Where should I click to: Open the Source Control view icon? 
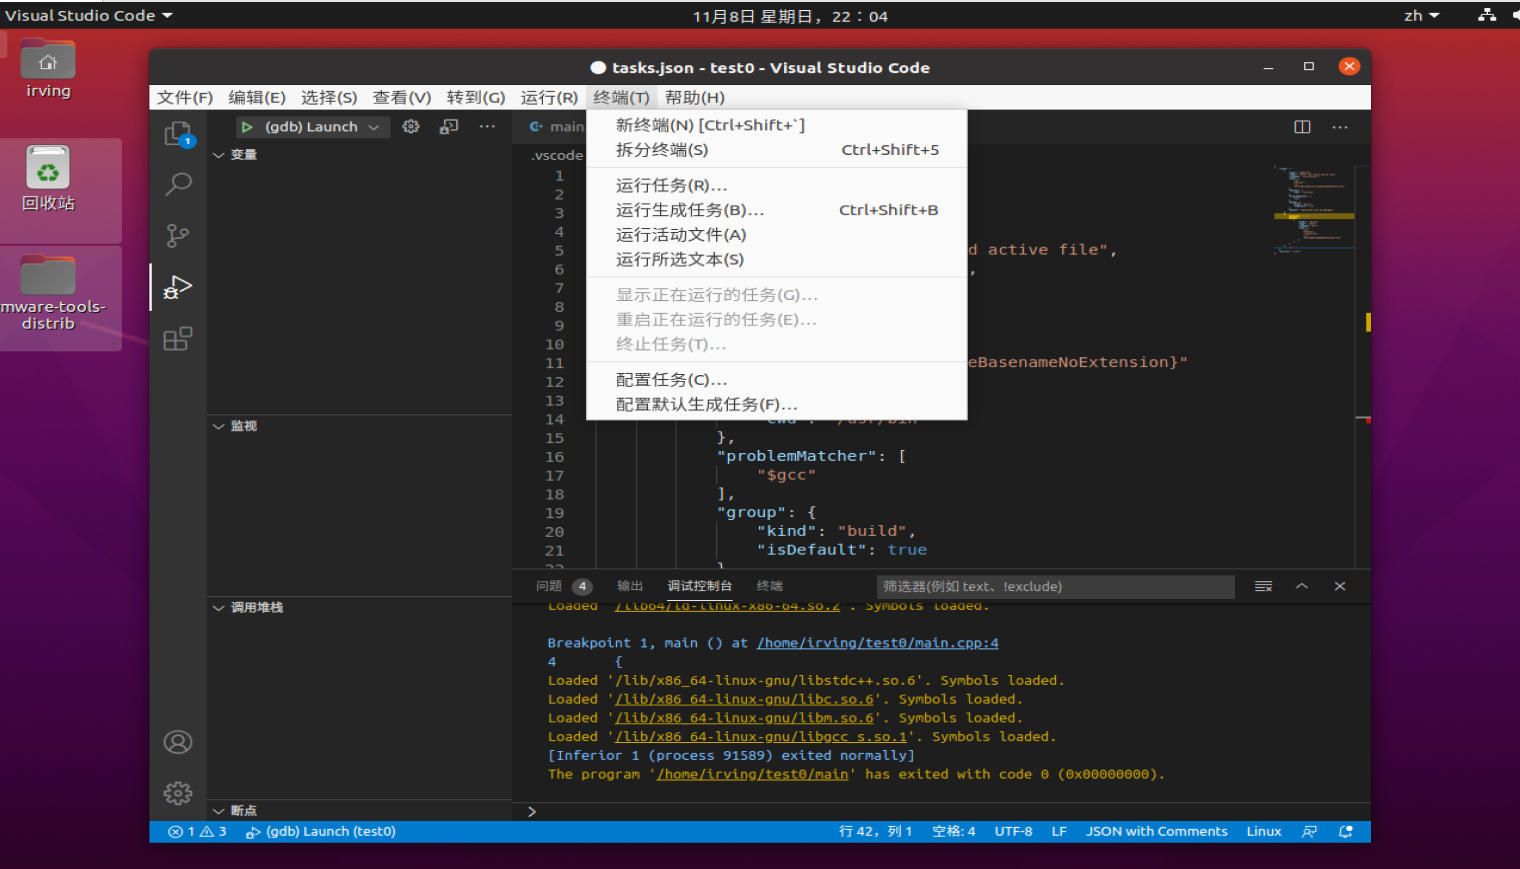point(178,235)
